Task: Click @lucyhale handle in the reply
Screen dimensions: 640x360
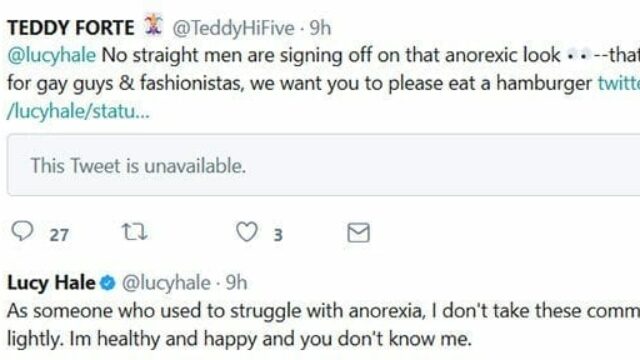Action: coord(166,283)
